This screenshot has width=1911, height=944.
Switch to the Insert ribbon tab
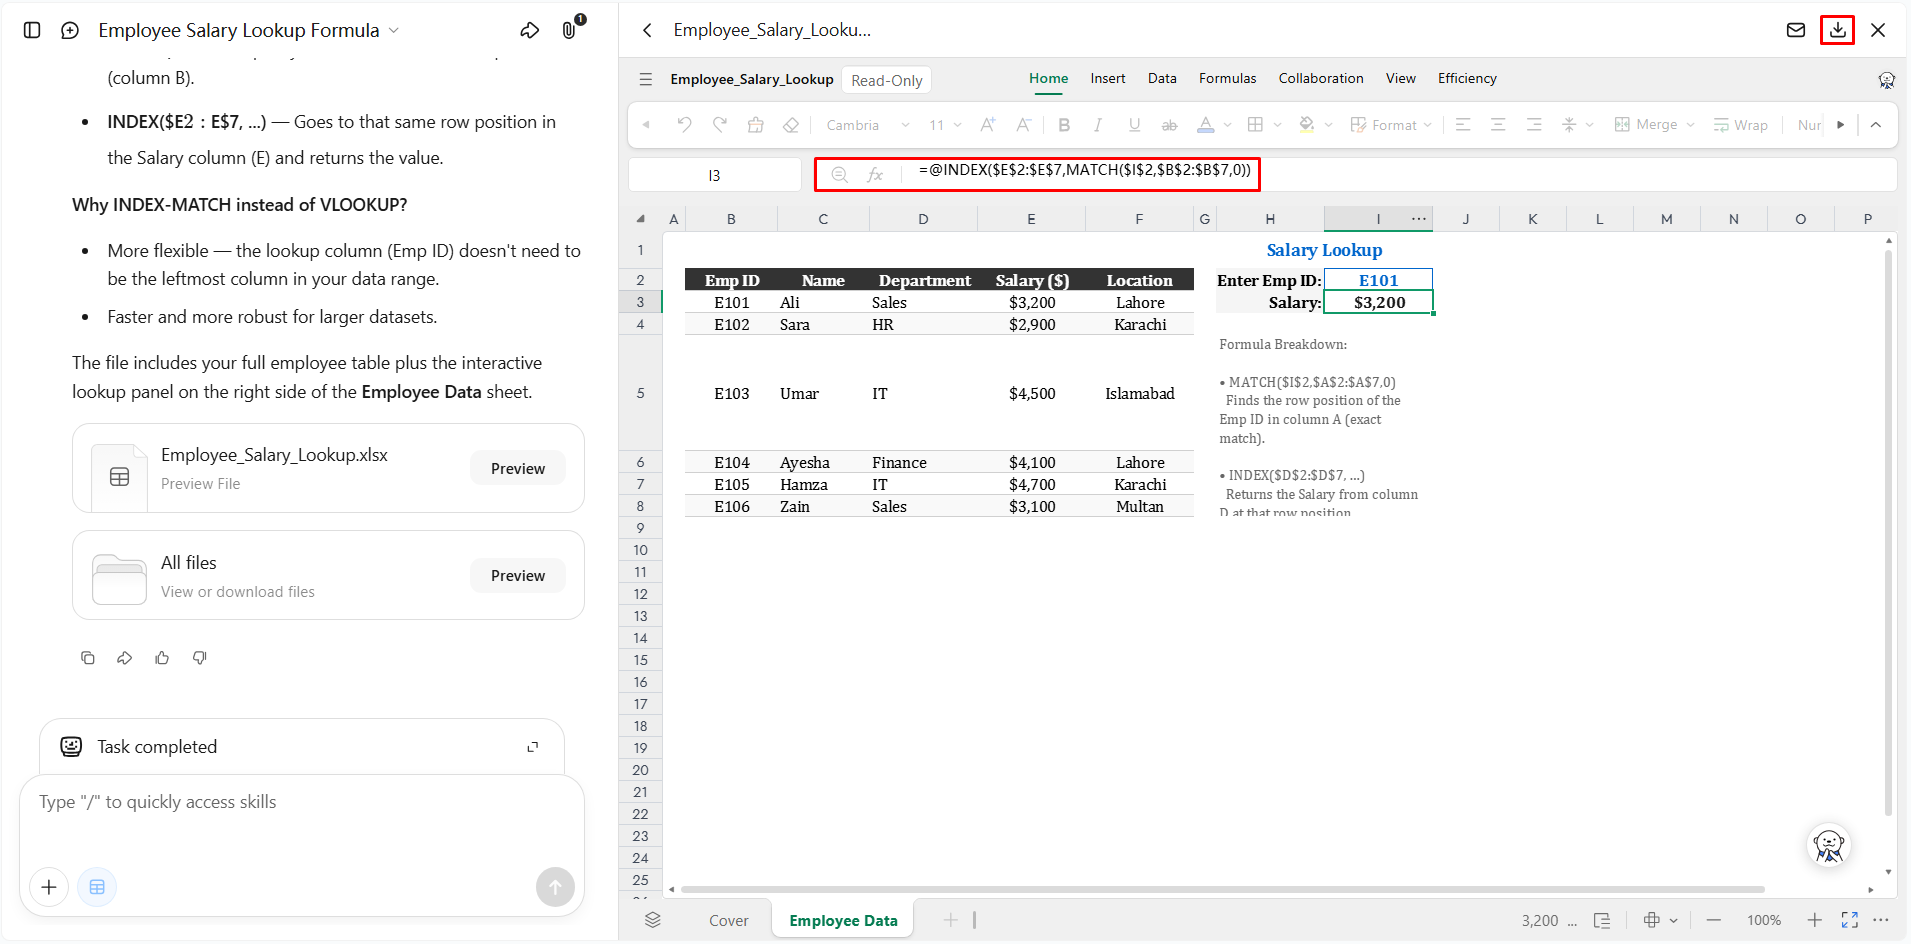coord(1107,78)
